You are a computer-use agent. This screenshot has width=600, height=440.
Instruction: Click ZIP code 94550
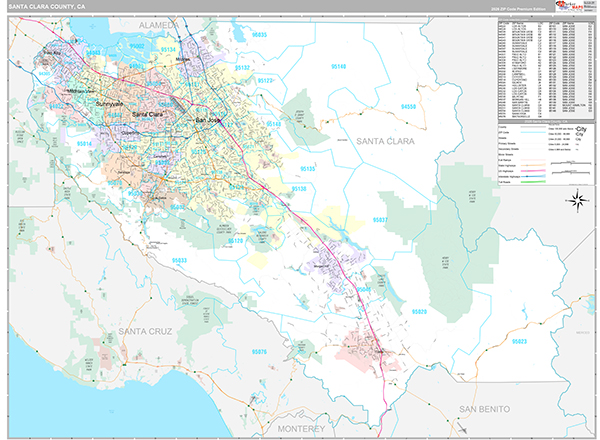(408, 107)
